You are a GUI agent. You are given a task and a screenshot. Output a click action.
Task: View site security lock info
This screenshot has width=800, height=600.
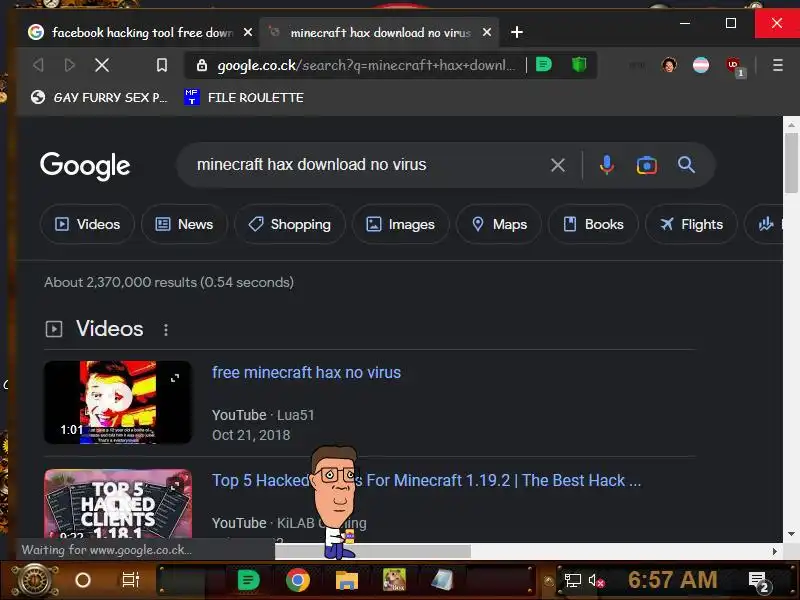coord(202,65)
